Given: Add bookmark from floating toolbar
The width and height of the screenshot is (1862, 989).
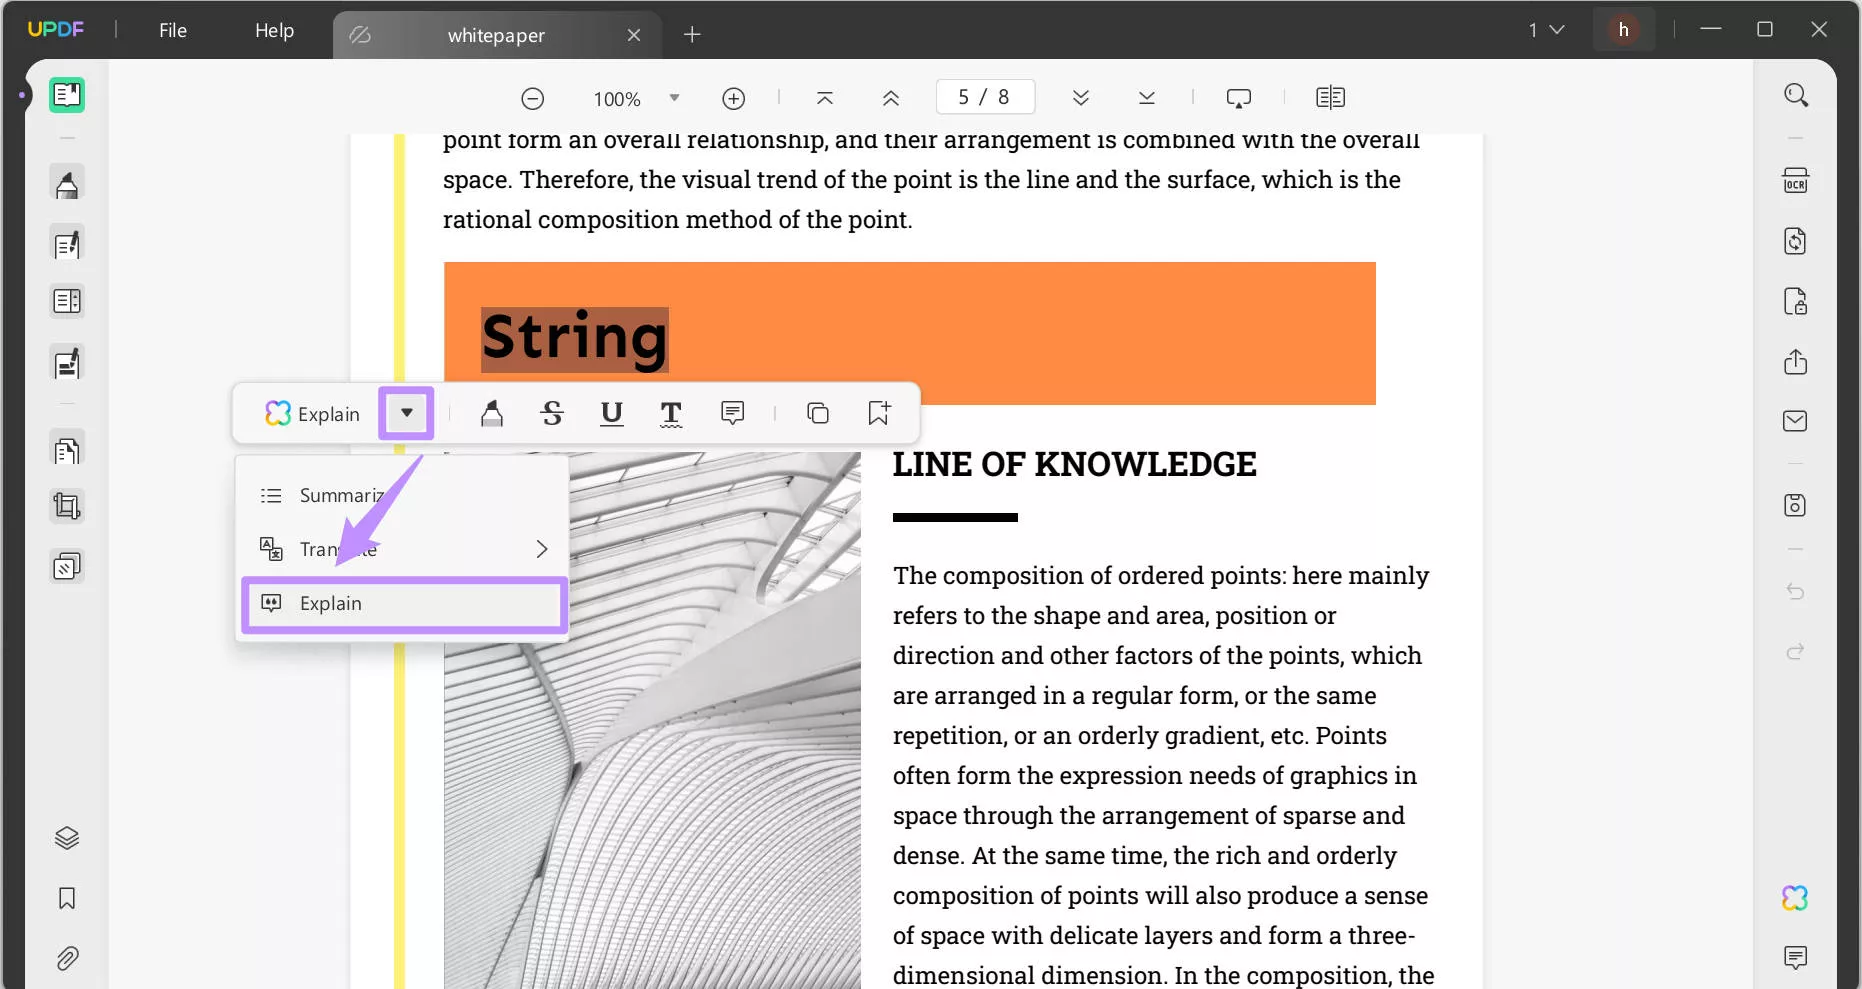Looking at the screenshot, I should click(879, 413).
